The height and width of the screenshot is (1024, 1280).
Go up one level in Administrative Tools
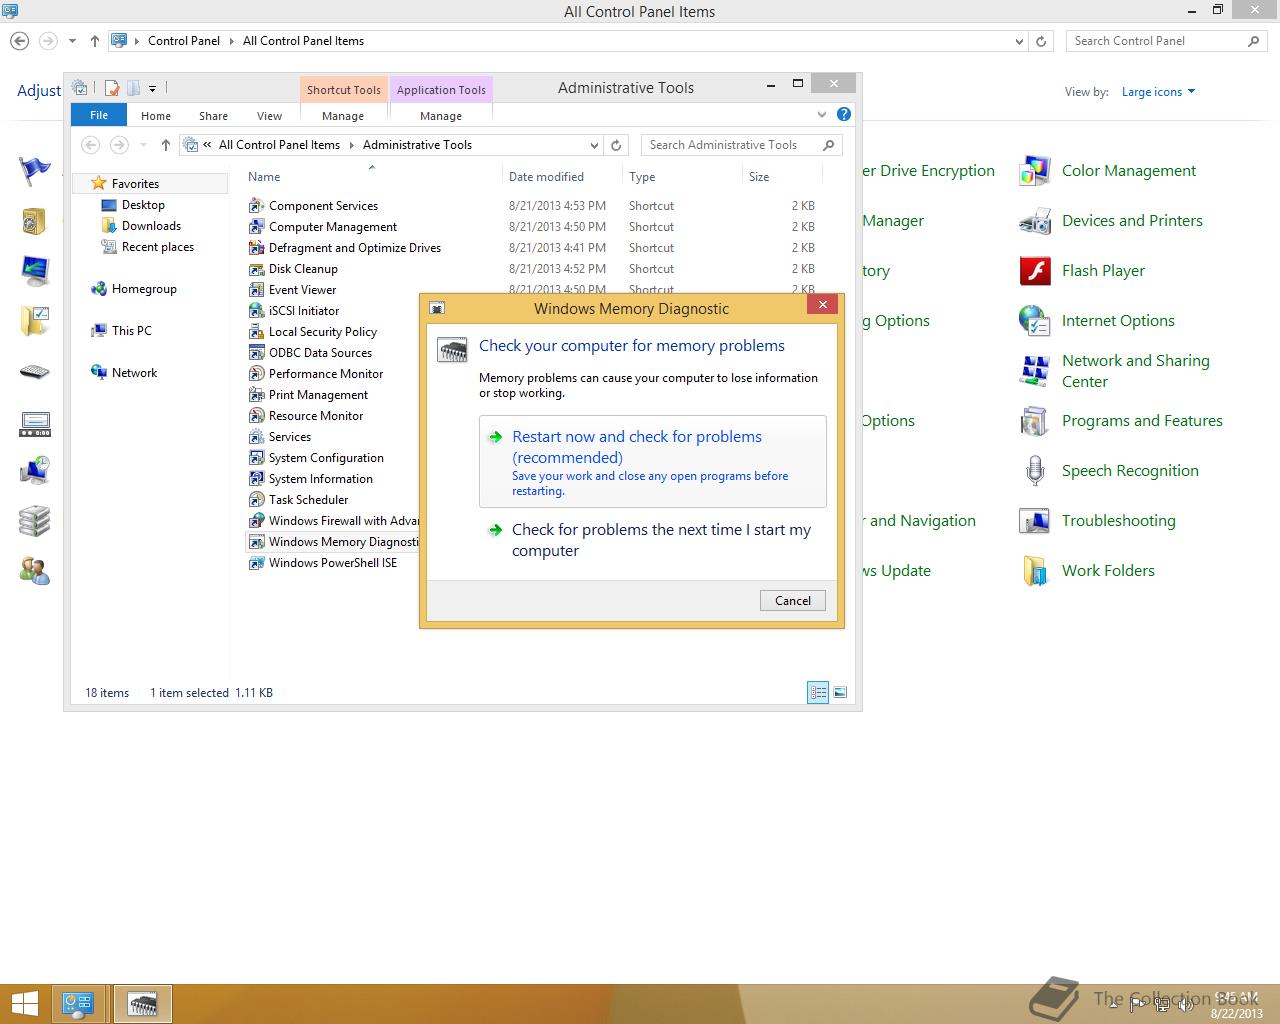(166, 145)
